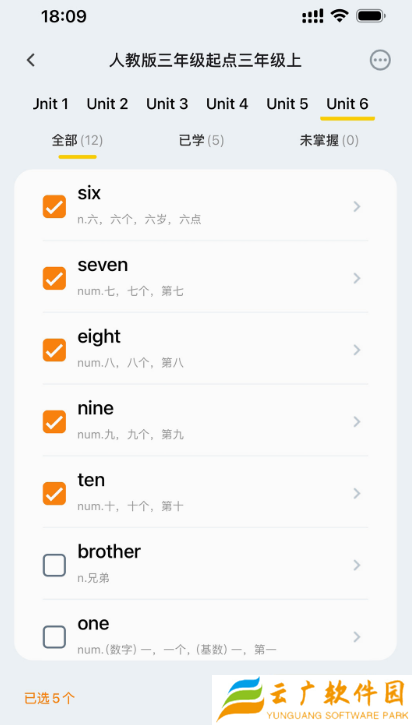Uncheck the checkbox for six

click(54, 207)
